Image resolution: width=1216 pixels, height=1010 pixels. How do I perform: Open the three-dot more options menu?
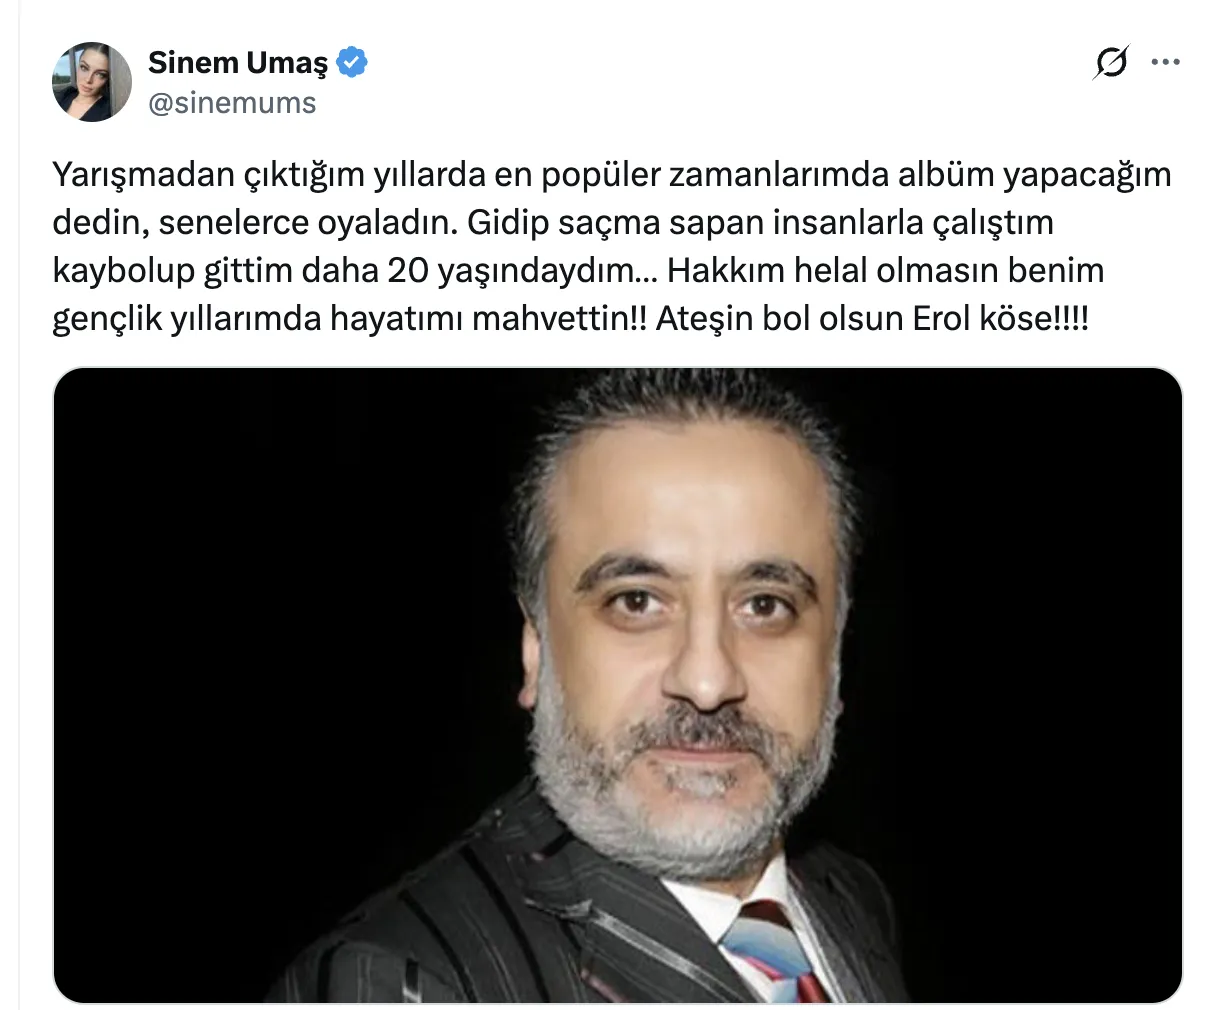[x=1166, y=62]
